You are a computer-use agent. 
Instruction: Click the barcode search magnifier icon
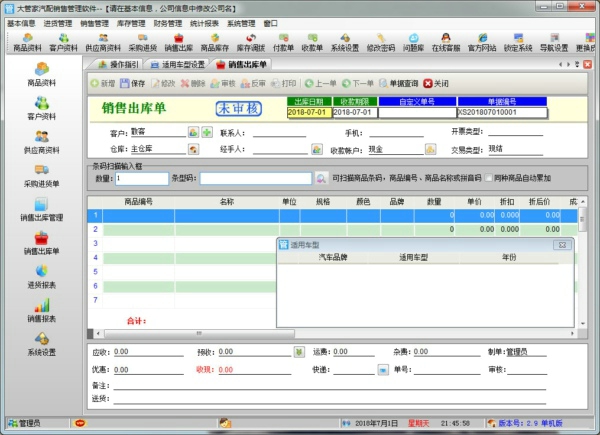321,178
